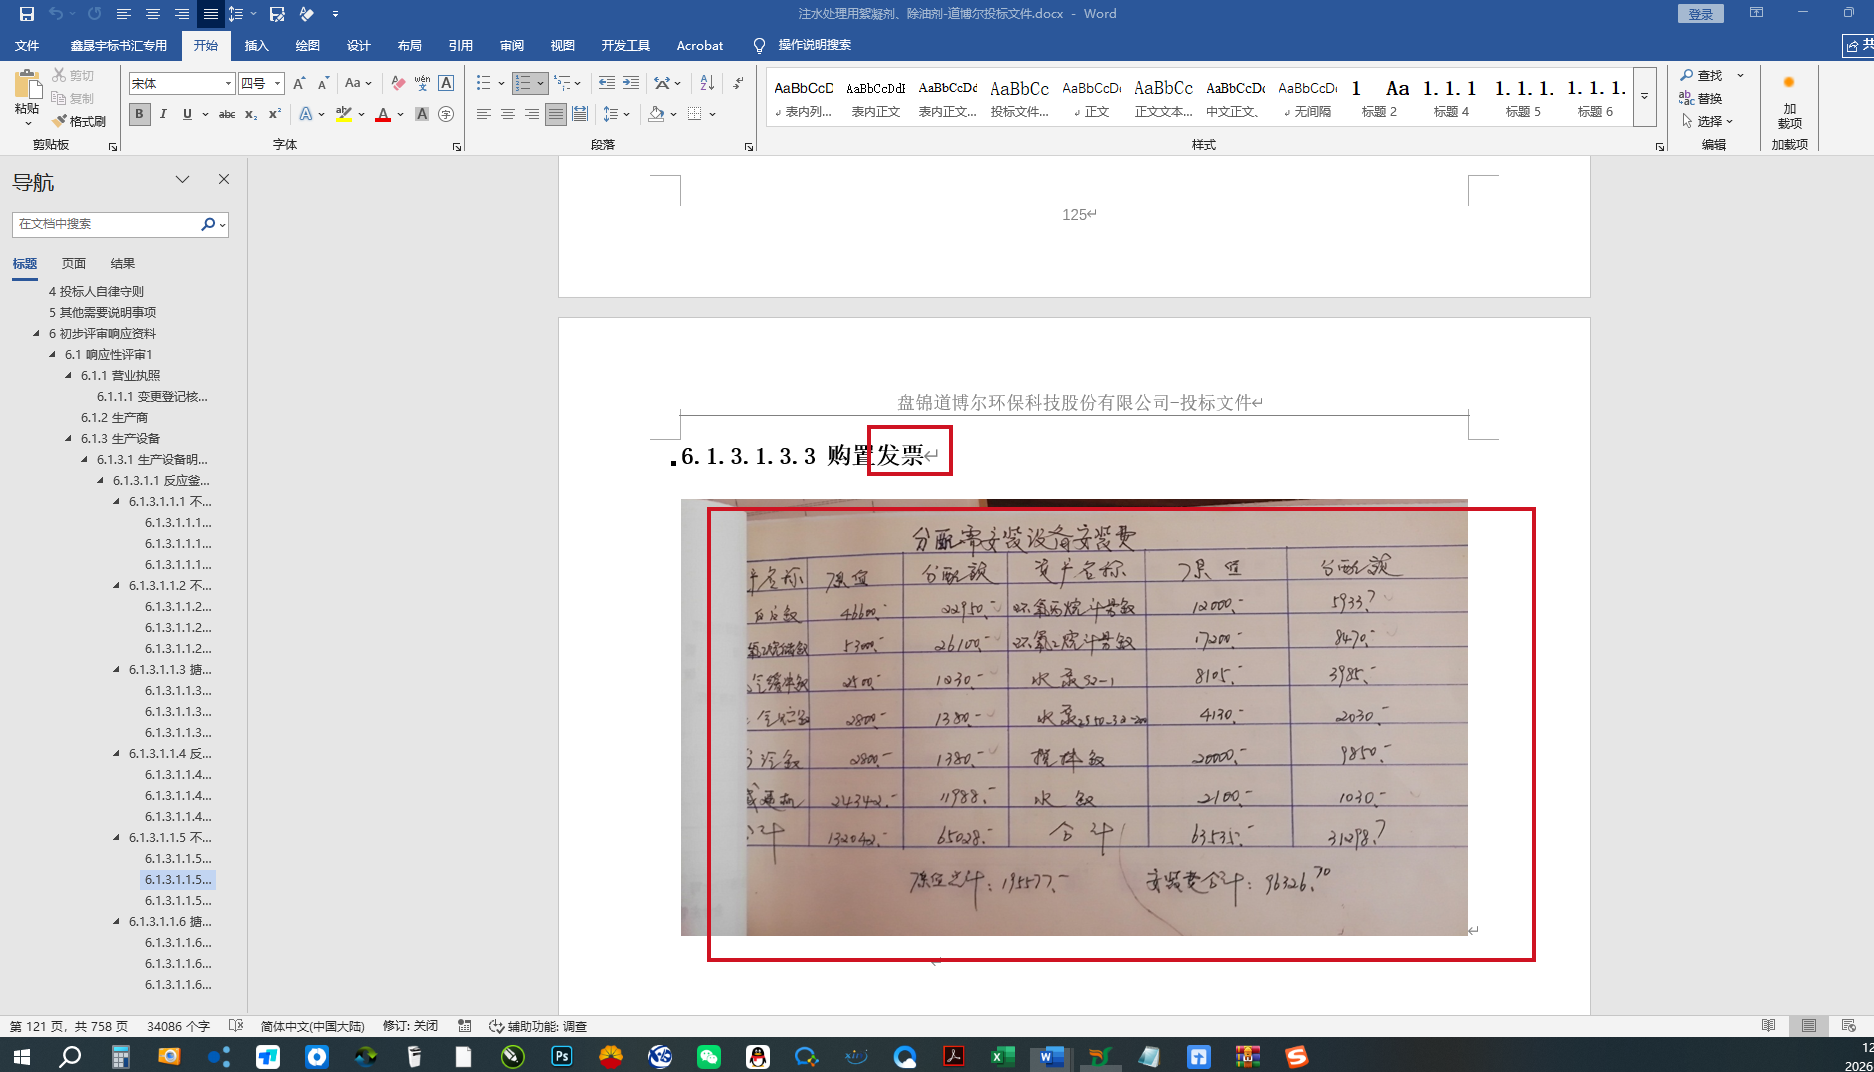Viewport: 1874px width, 1072px height.
Task: Increase the paragraph indent
Action: [630, 83]
